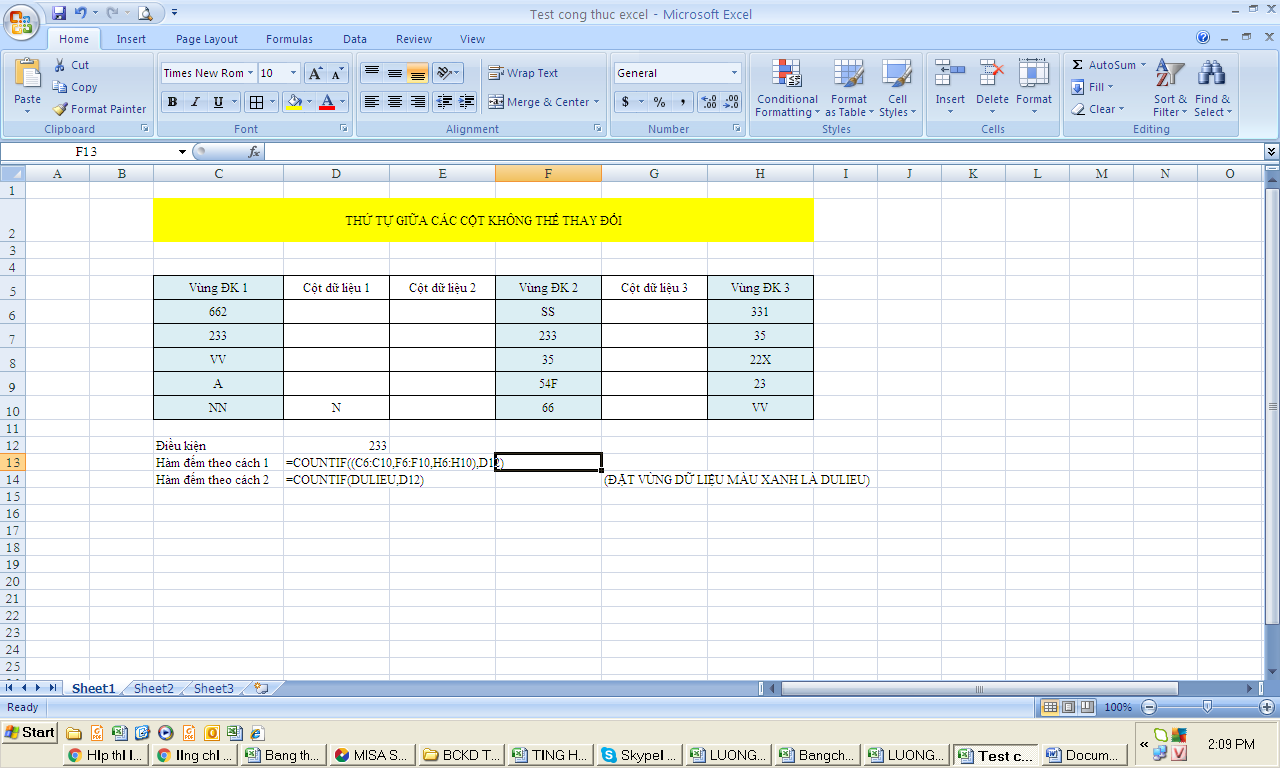1280x768 pixels.
Task: Toggle Wrap Text option
Action: 523,73
